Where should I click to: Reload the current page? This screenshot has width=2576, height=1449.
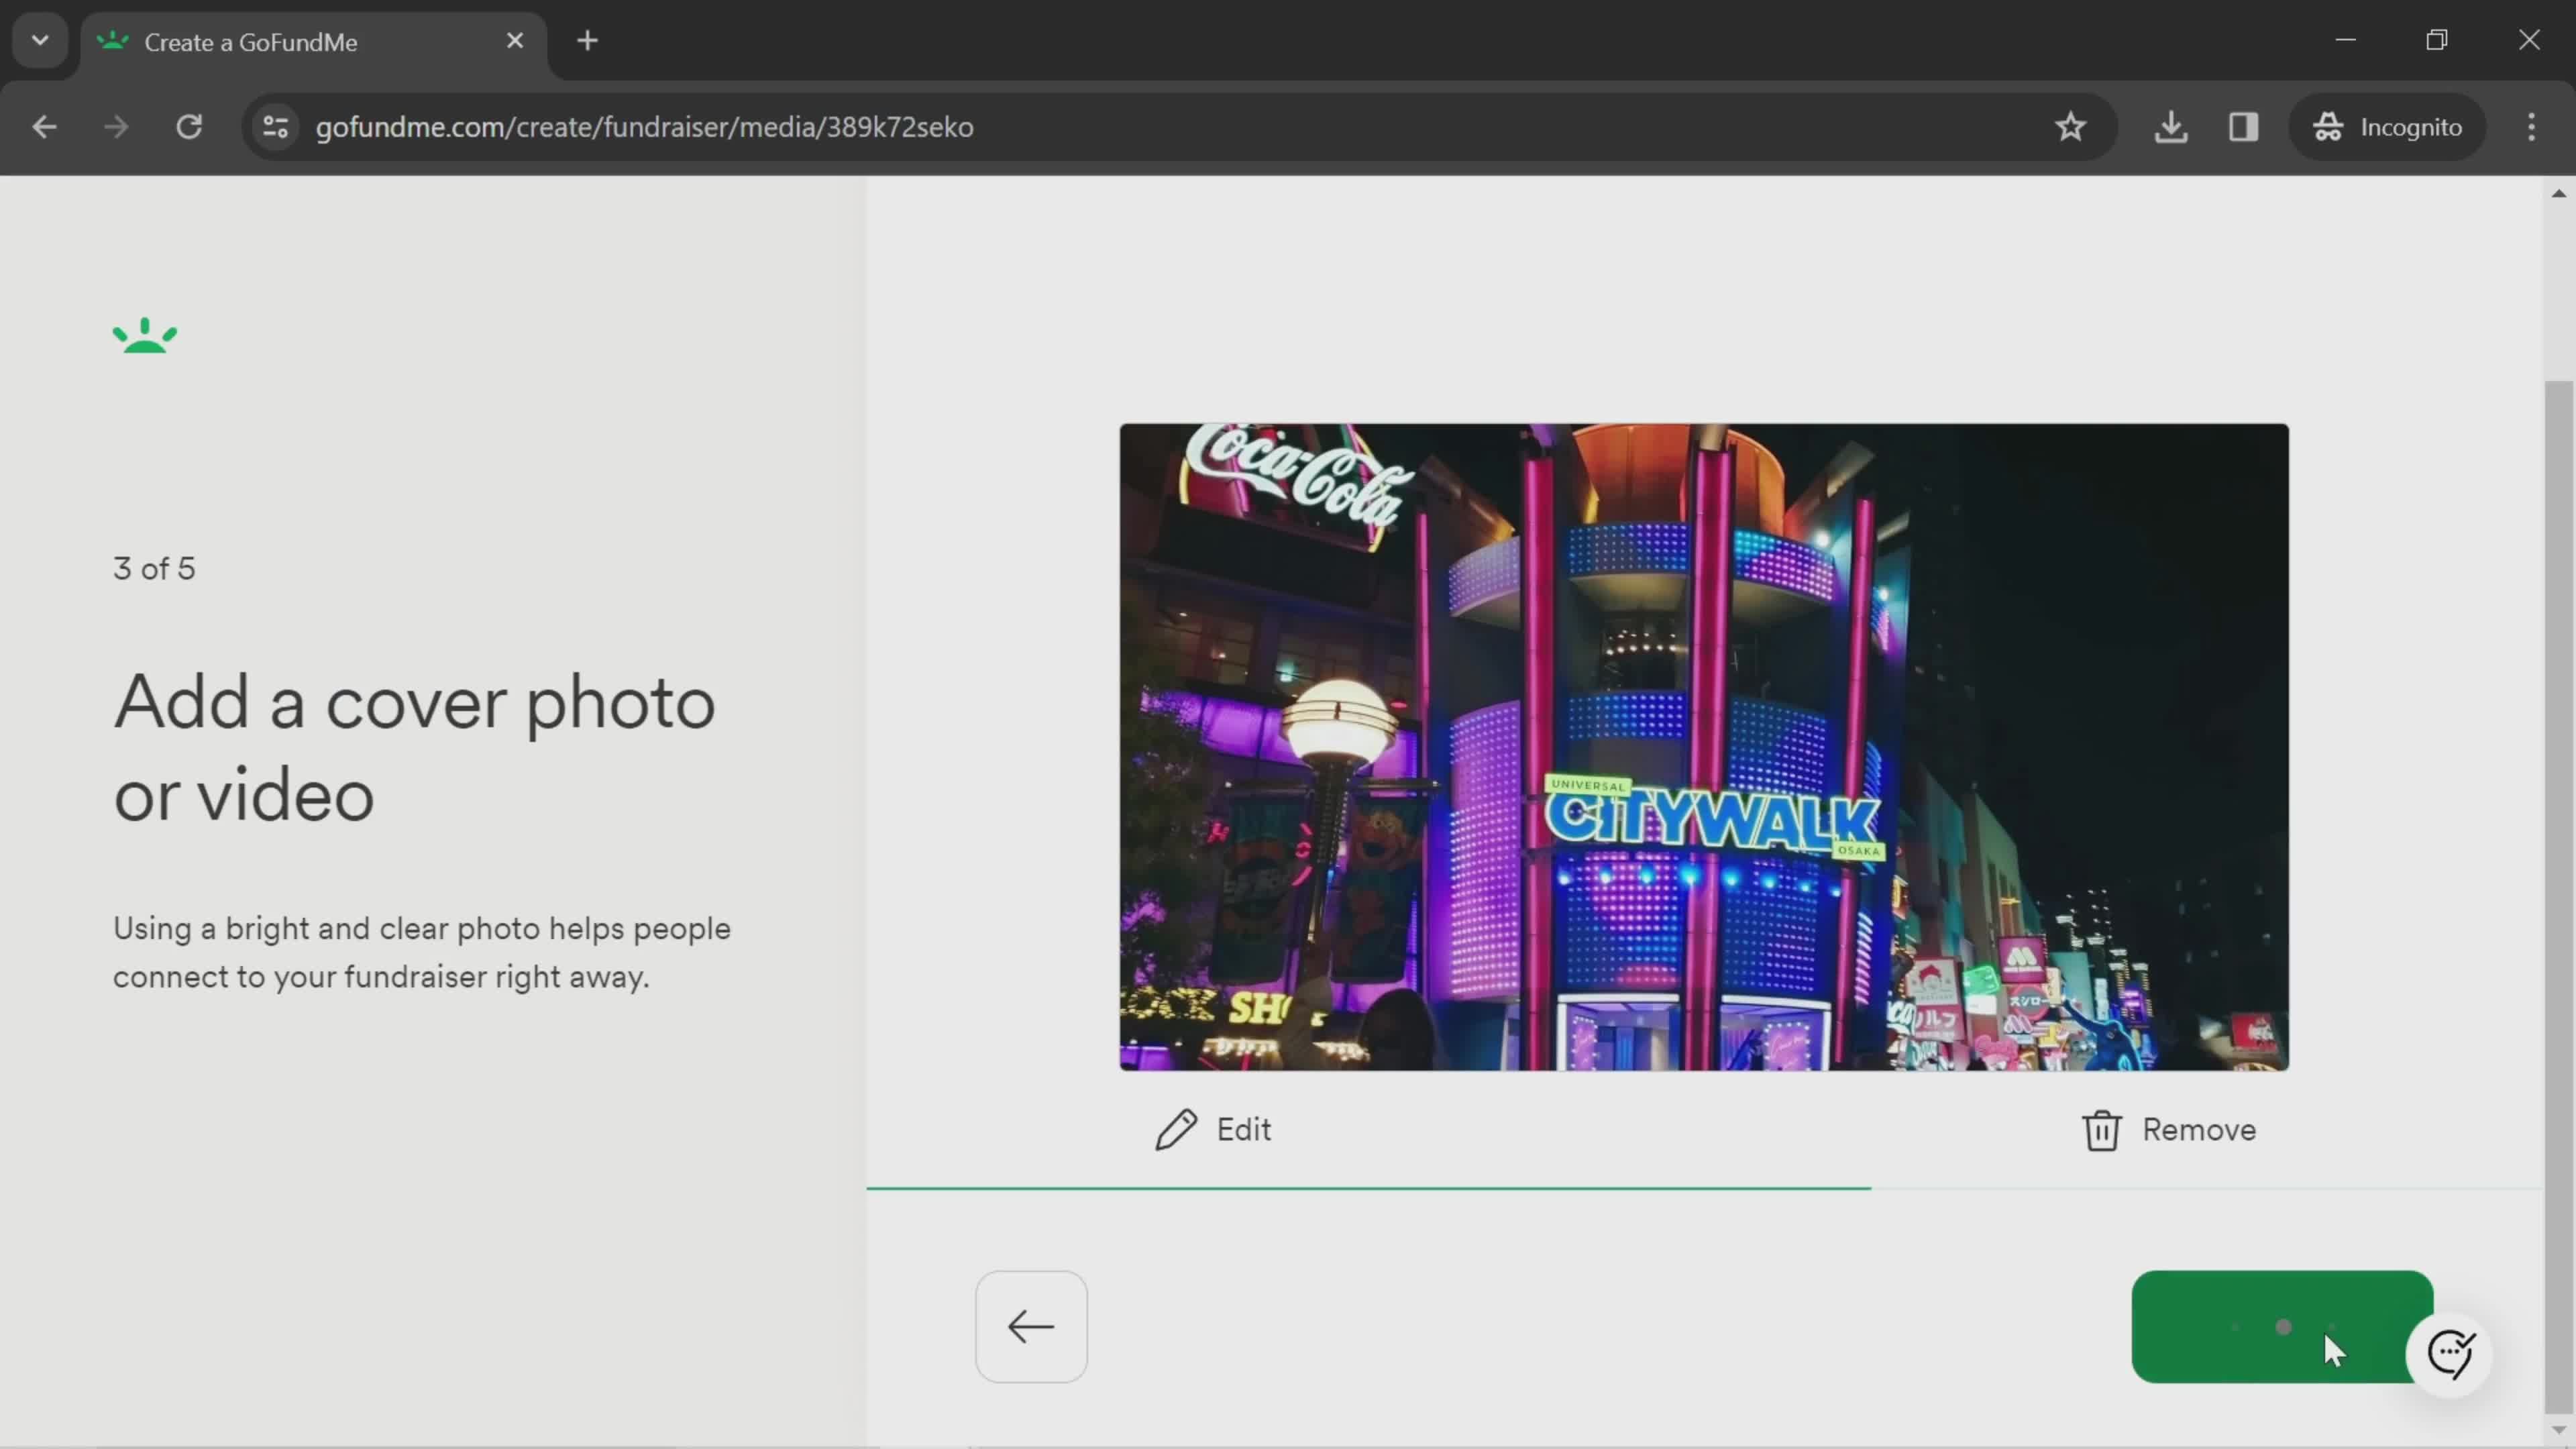pos(189,127)
